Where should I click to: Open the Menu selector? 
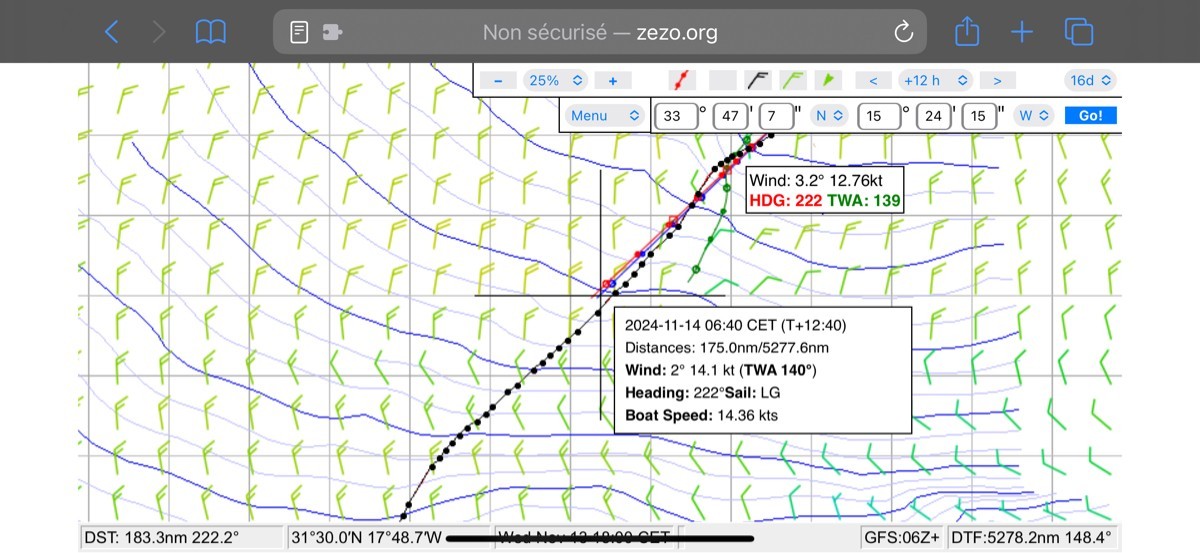(x=604, y=115)
